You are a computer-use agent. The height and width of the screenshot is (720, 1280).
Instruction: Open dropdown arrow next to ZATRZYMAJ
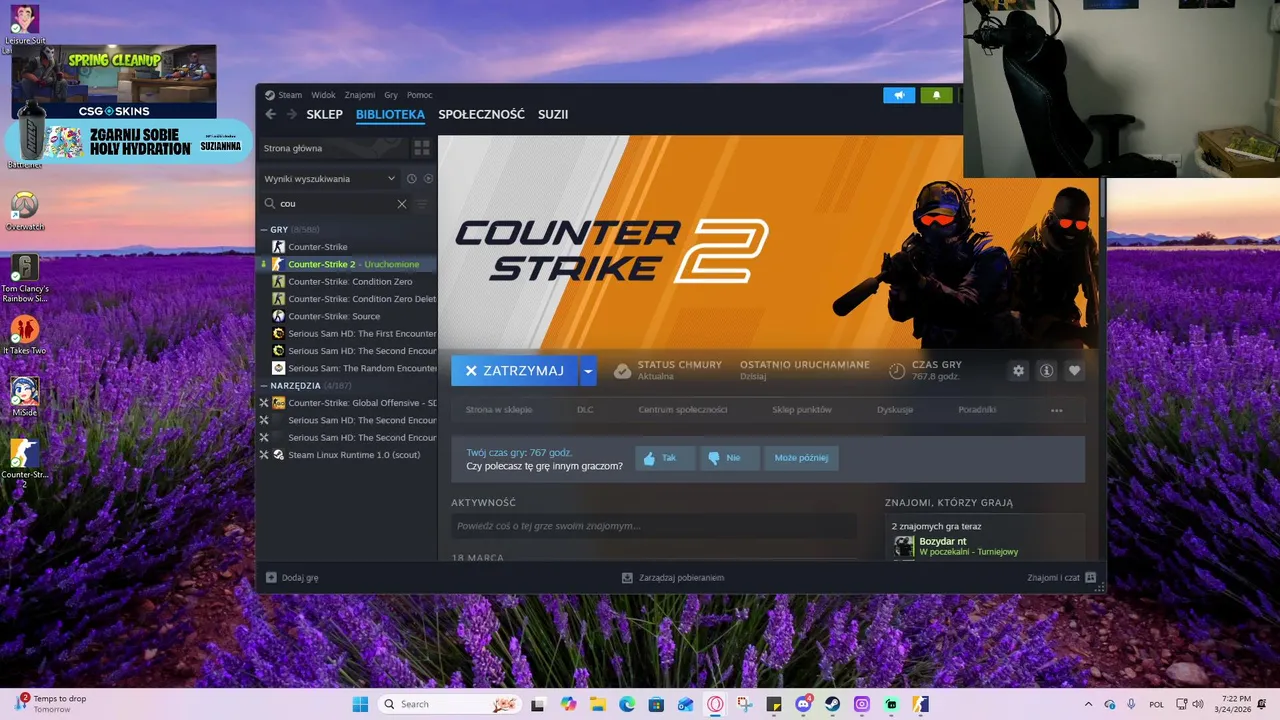[x=588, y=371]
